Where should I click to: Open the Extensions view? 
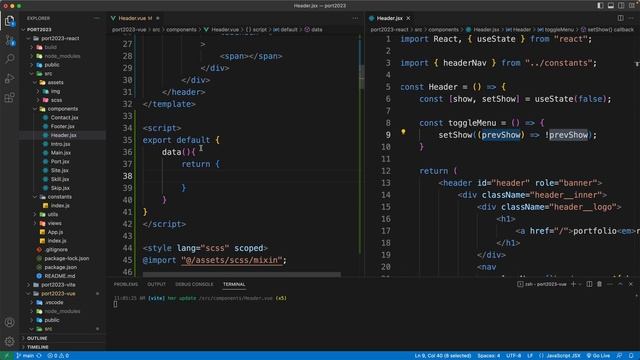9,97
